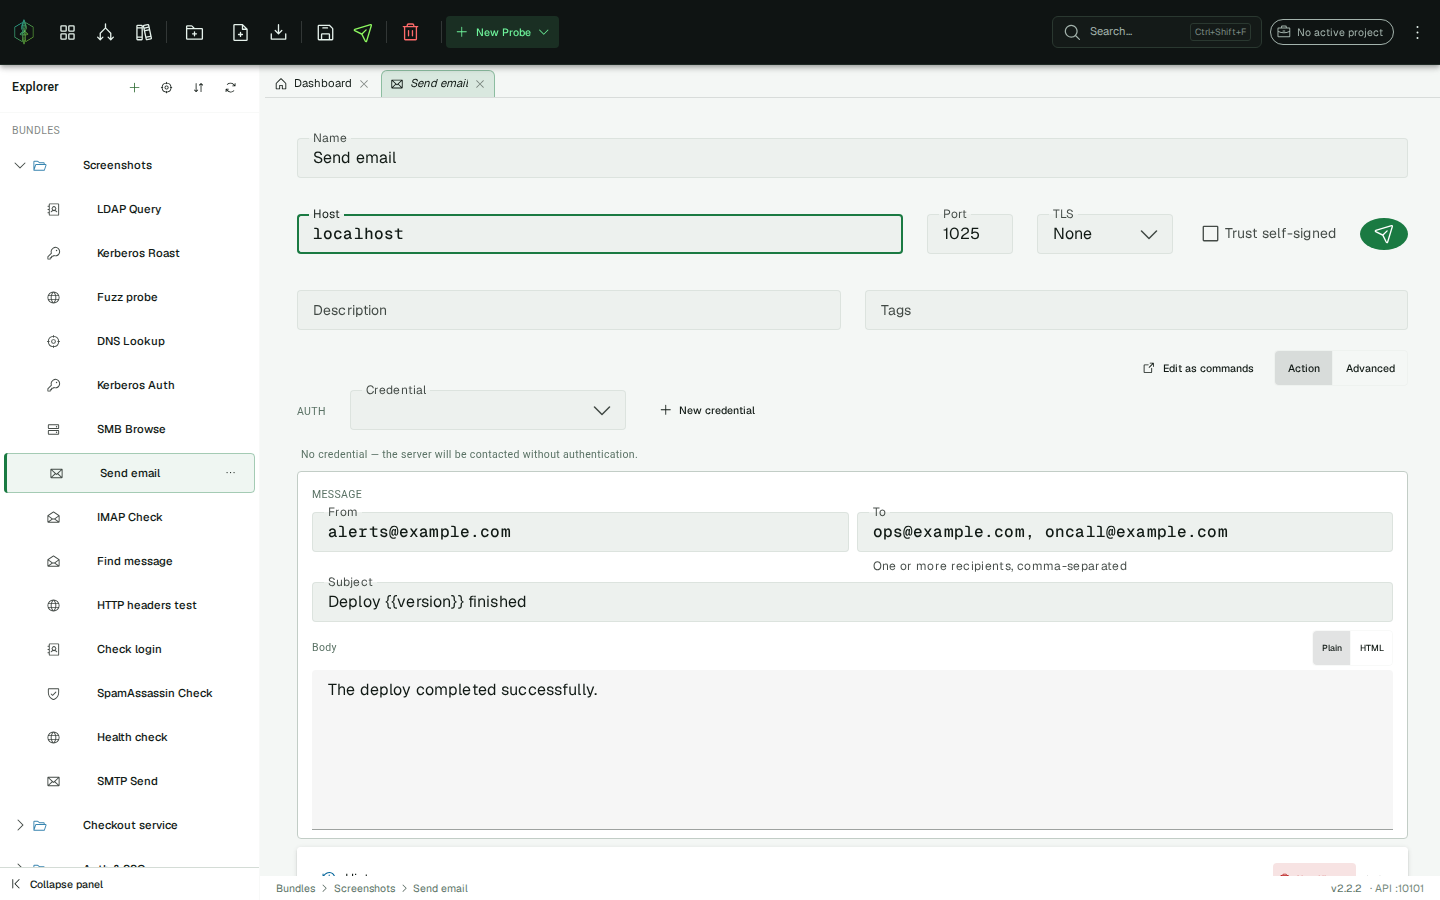Click the Subject field

[x=852, y=602]
